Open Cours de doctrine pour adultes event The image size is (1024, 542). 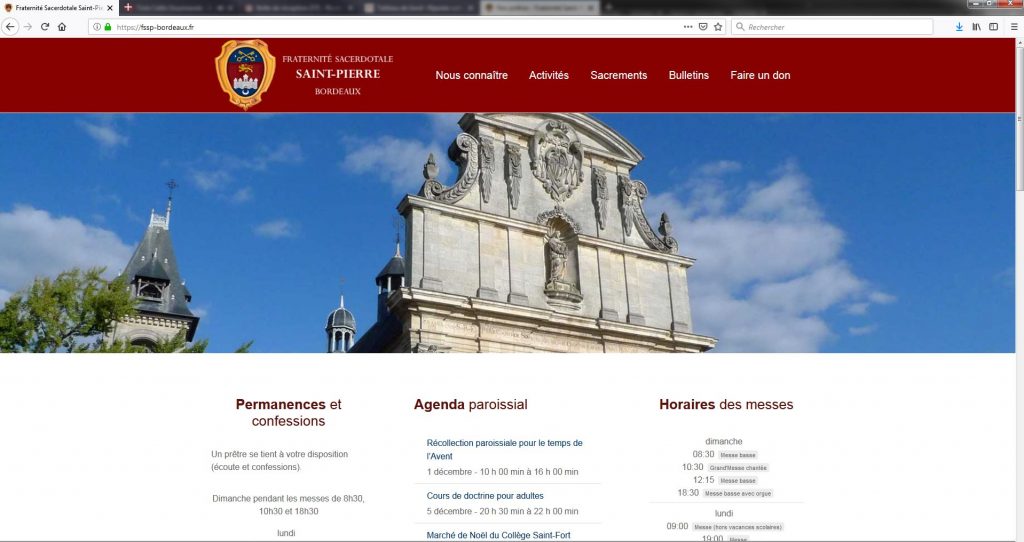click(x=485, y=495)
